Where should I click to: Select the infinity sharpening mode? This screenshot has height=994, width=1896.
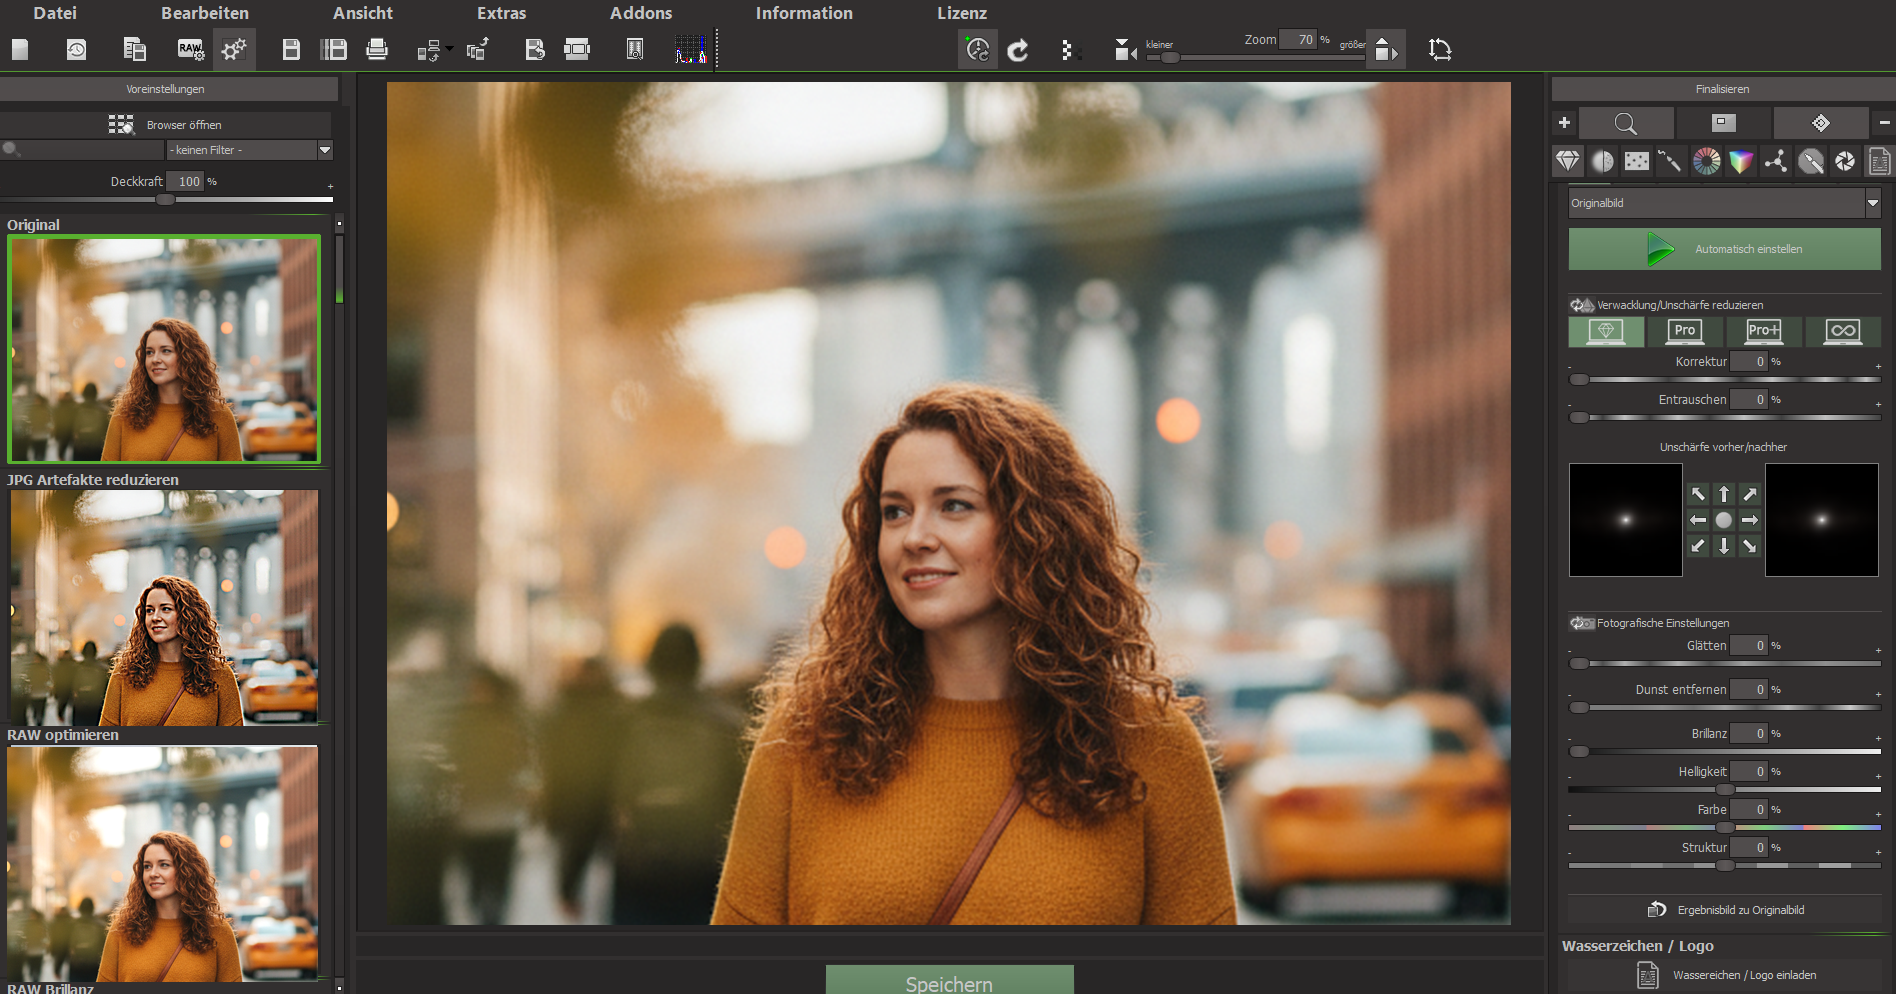point(1843,331)
